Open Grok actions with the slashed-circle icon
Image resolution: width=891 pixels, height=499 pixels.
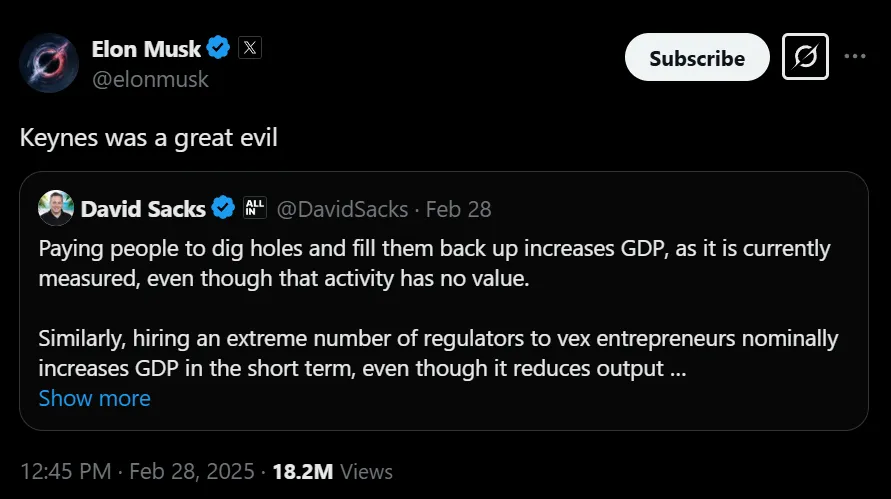click(804, 58)
